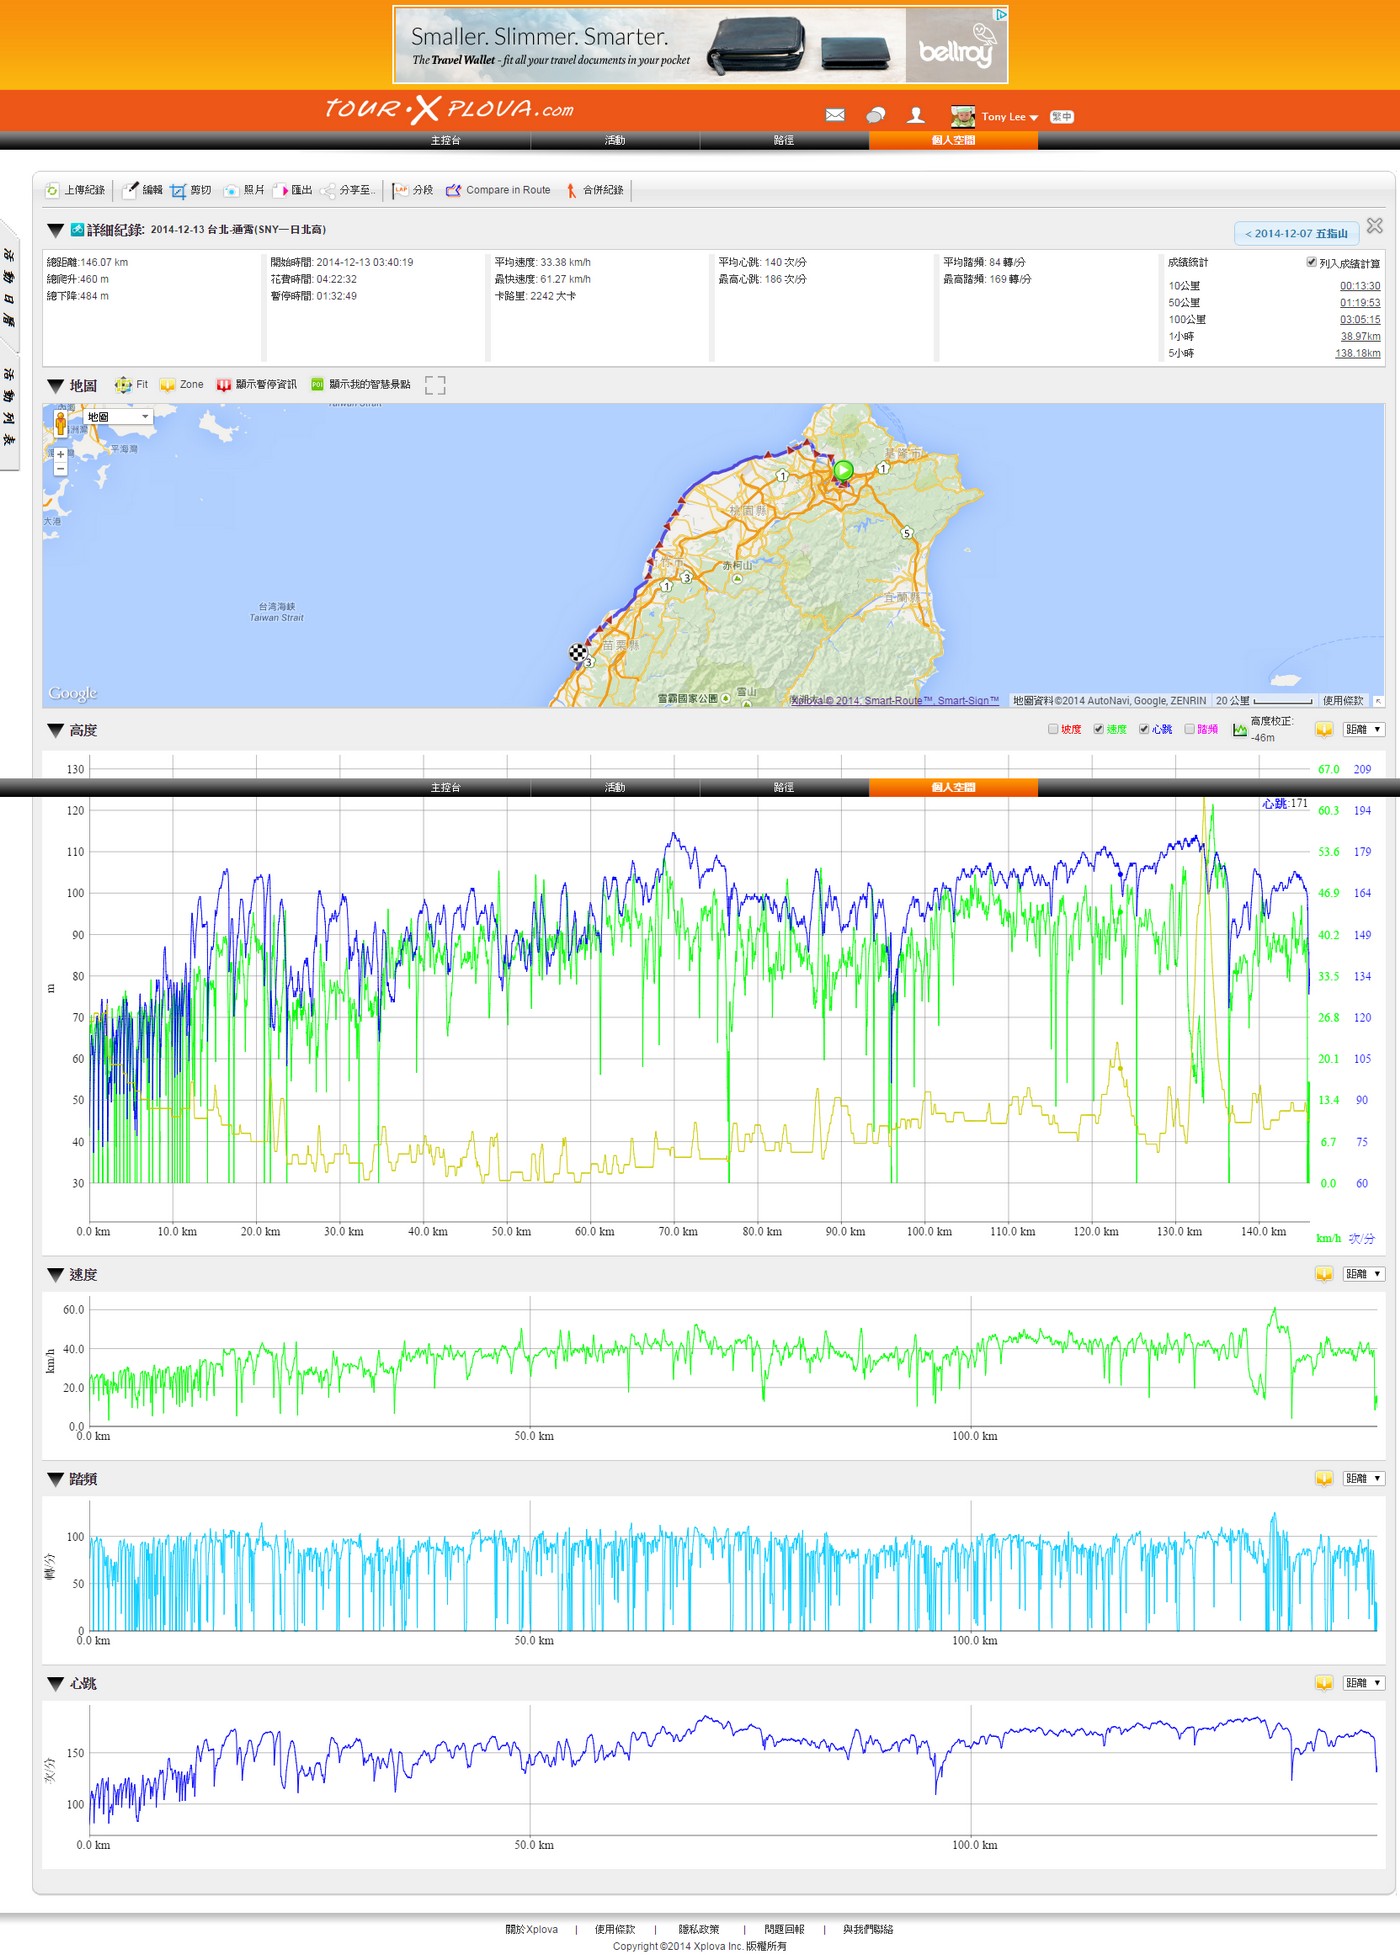Open the chat bubbles icon in header
This screenshot has height=1955, width=1400.
click(x=876, y=116)
